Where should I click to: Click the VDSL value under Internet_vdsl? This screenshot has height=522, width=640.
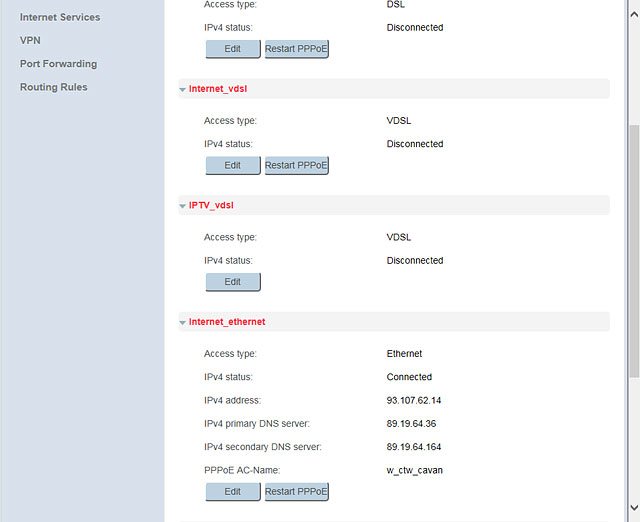pyautogui.click(x=399, y=121)
